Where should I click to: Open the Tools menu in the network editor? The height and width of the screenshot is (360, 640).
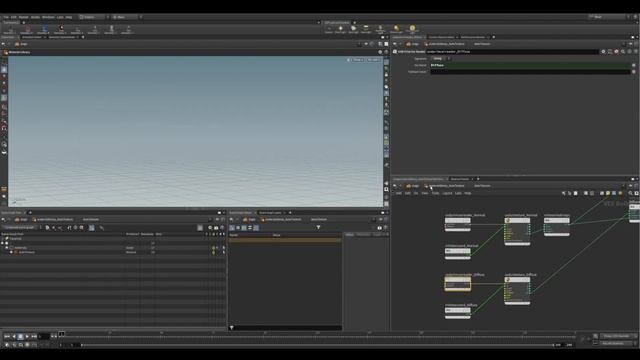436,193
